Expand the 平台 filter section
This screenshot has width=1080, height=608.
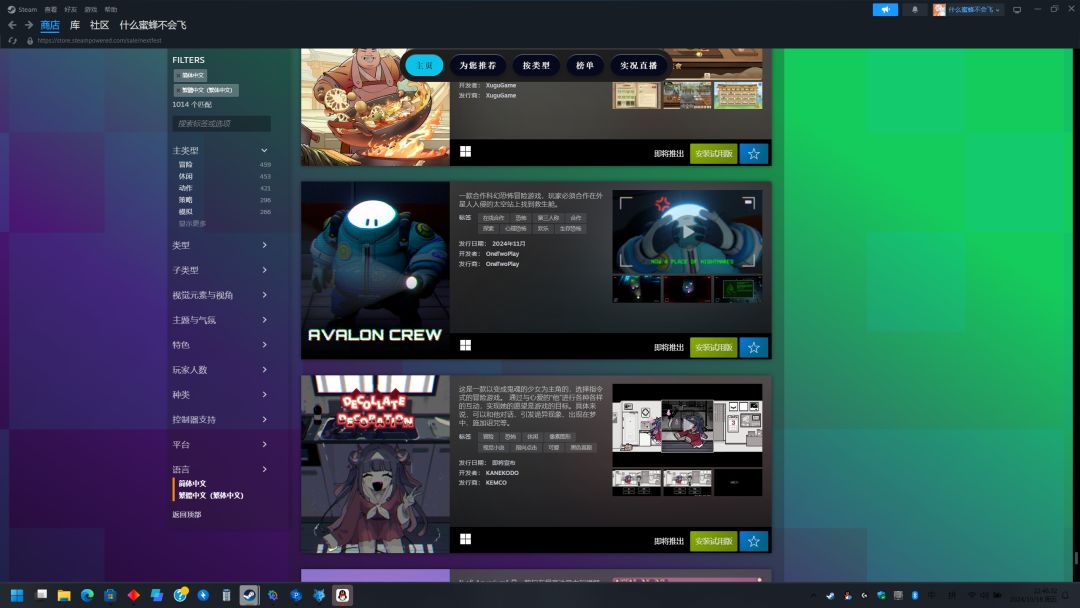(221, 444)
